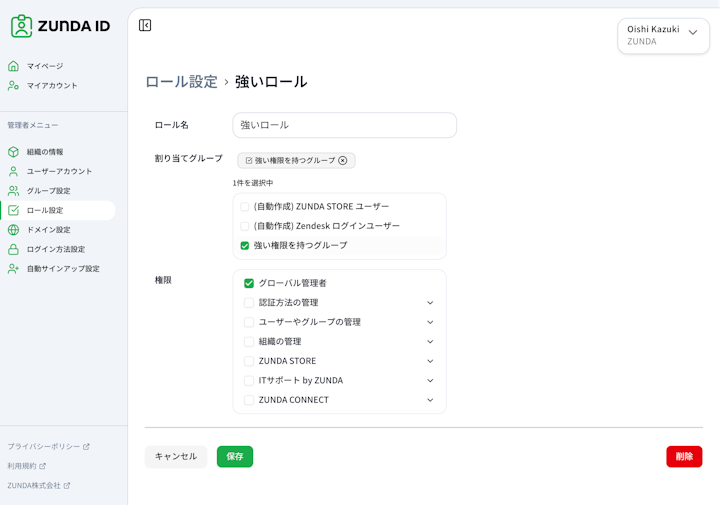Viewport: 720px width, 505px height.
Task: Click the ZUNDA ID logo
Action: point(60,26)
